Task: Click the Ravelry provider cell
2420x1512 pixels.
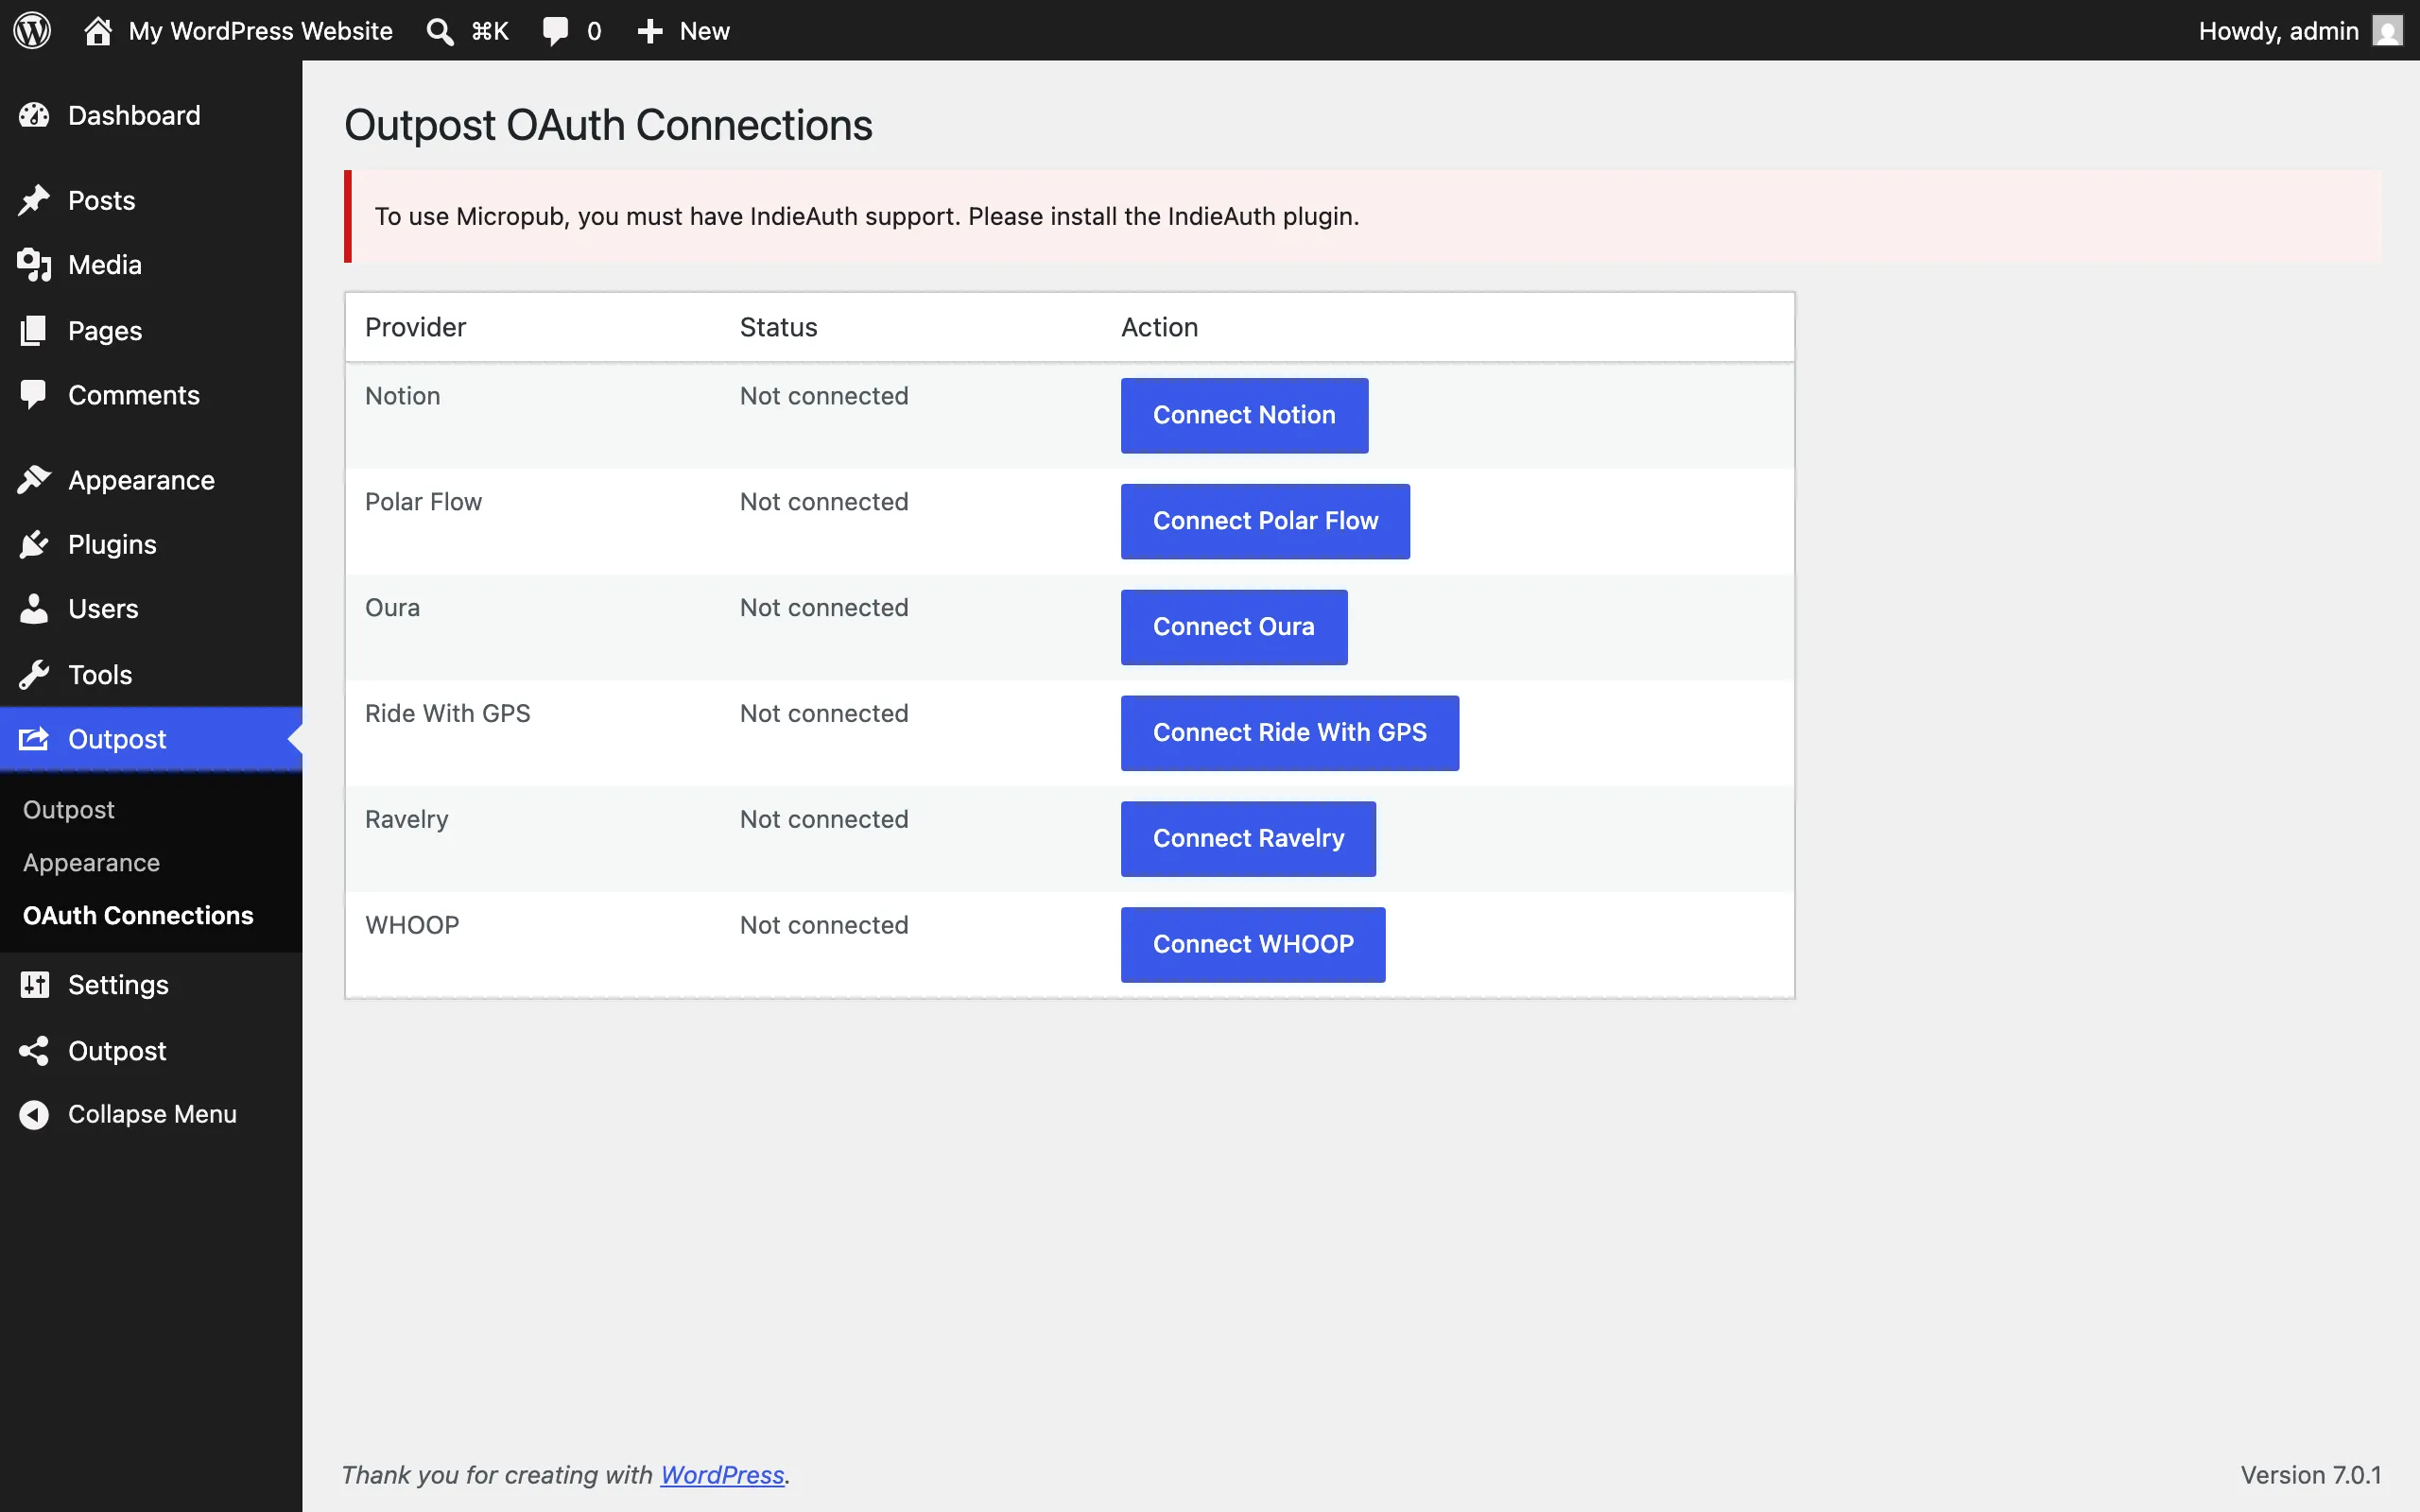Action: [x=406, y=820]
